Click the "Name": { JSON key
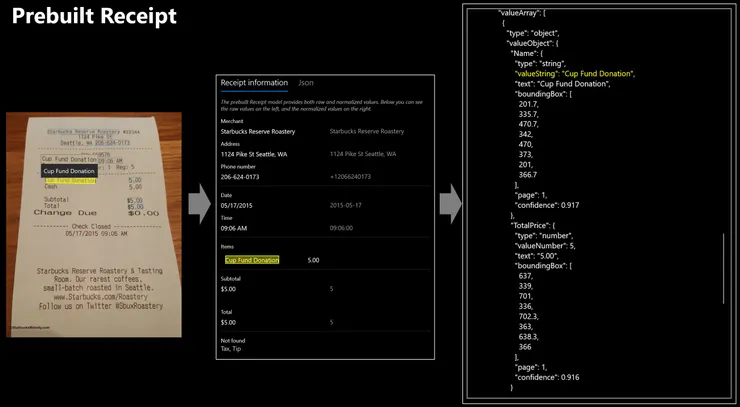Image resolution: width=740 pixels, height=407 pixels. (x=527, y=54)
